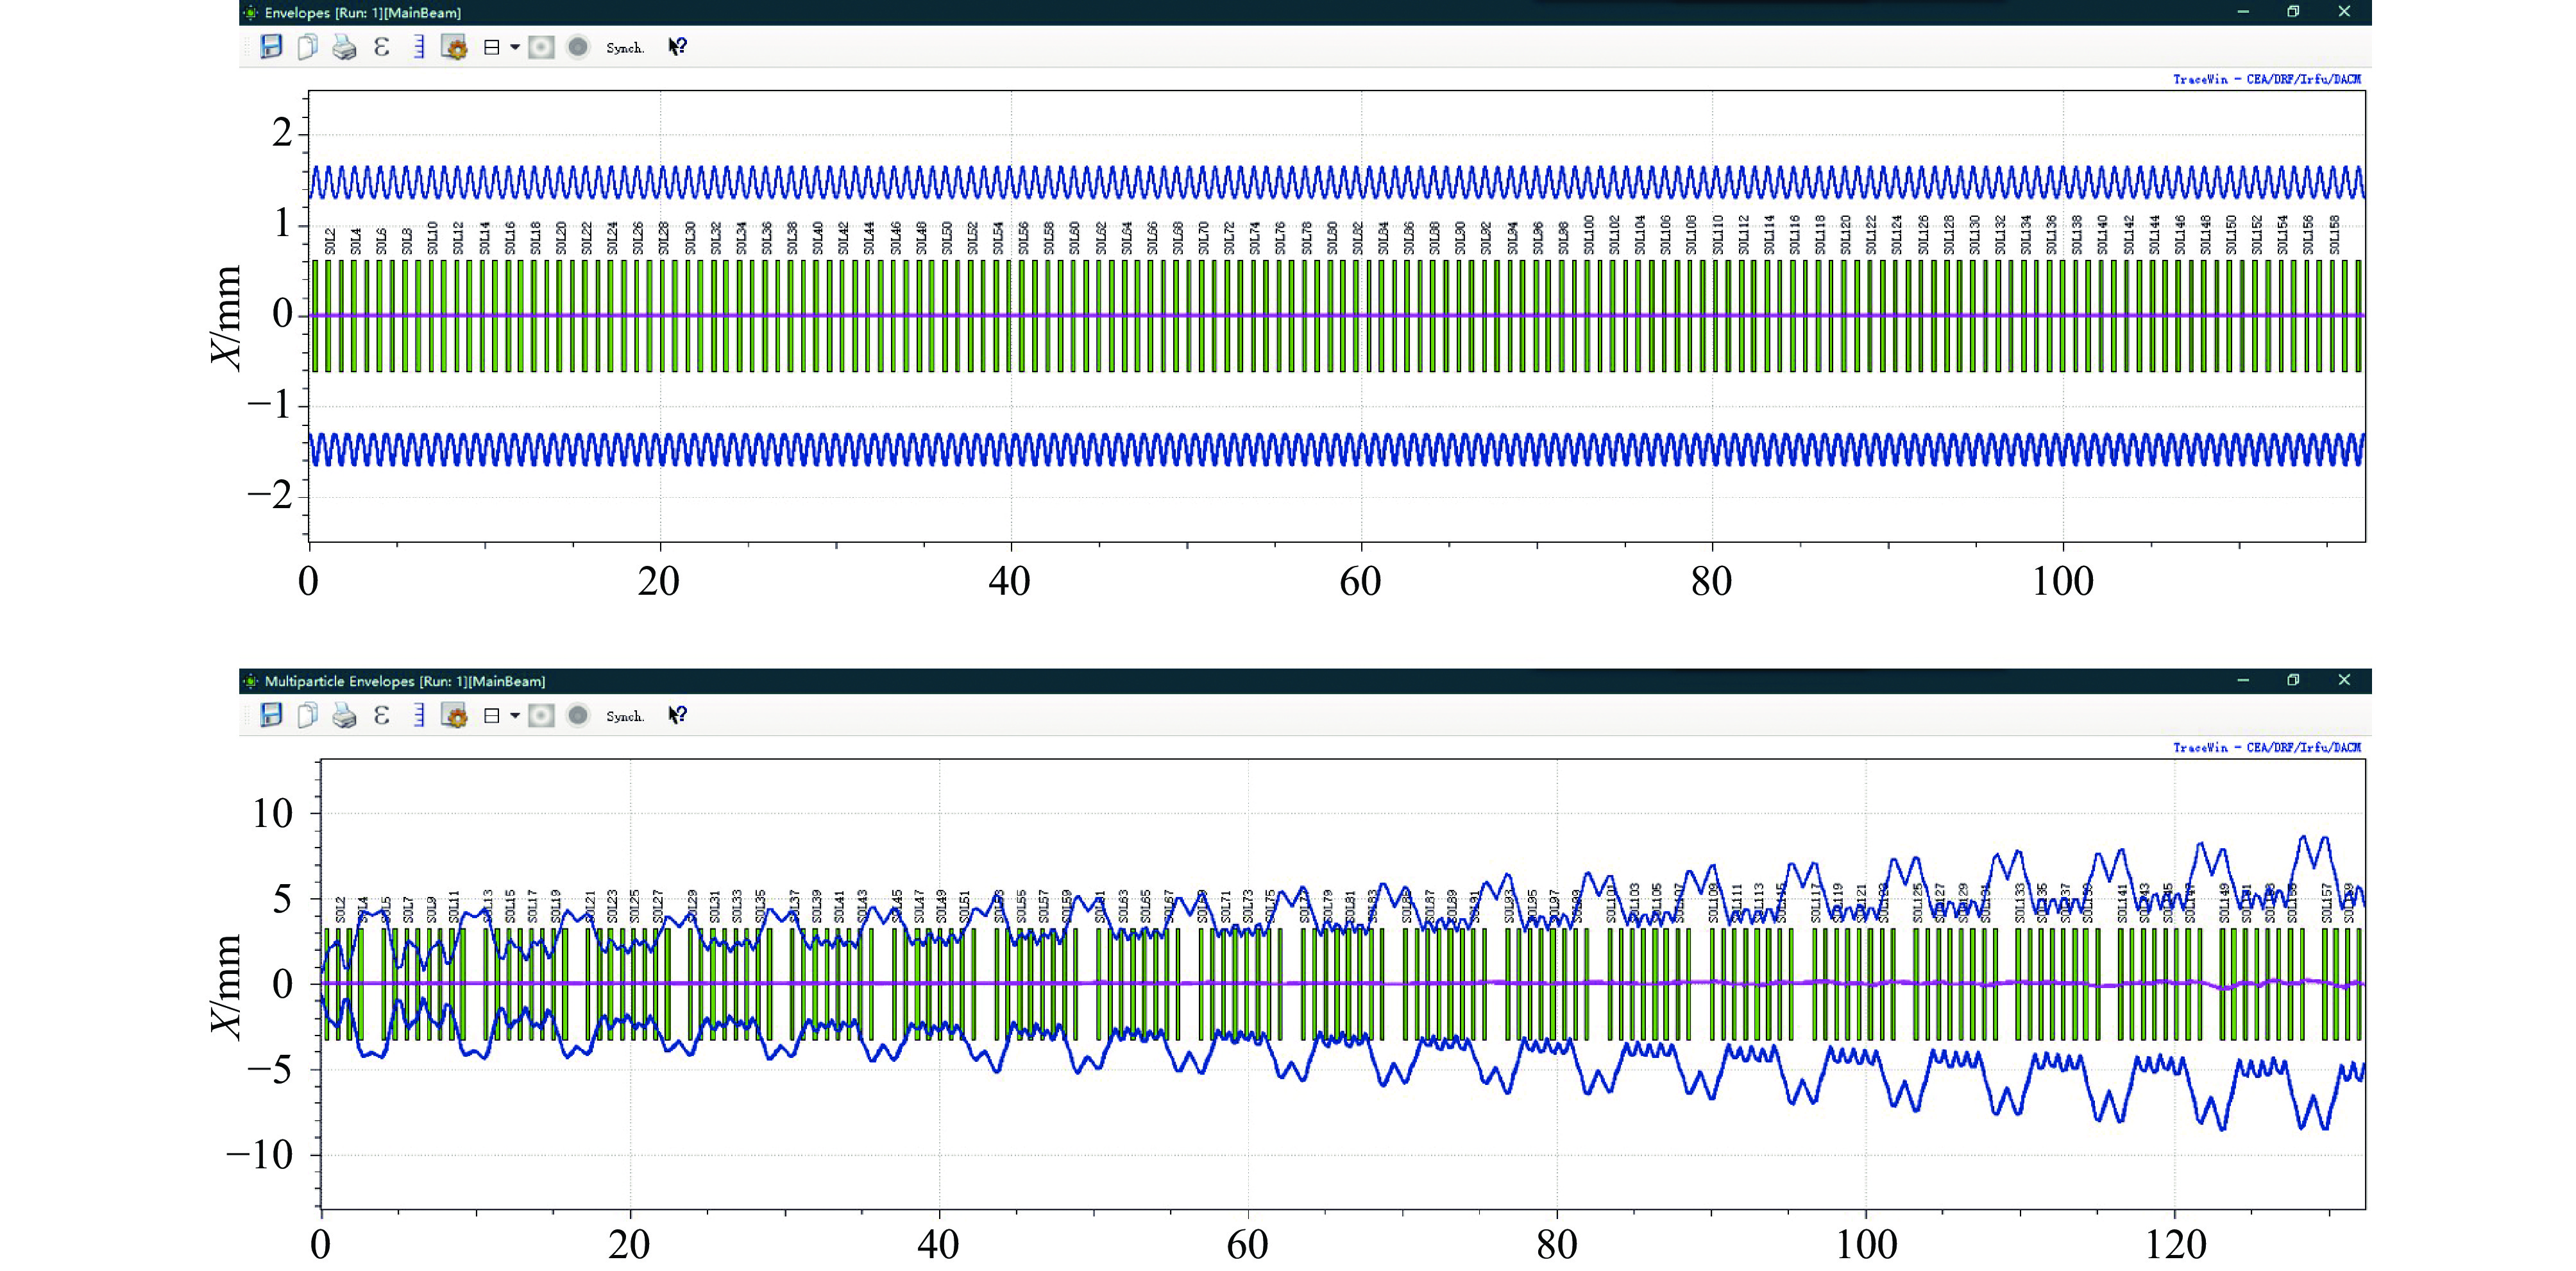Screen dimensions: 2576x1271
Task: Click the help cursor icon in the Envelopes toolbar
Action: pyautogui.click(x=677, y=47)
